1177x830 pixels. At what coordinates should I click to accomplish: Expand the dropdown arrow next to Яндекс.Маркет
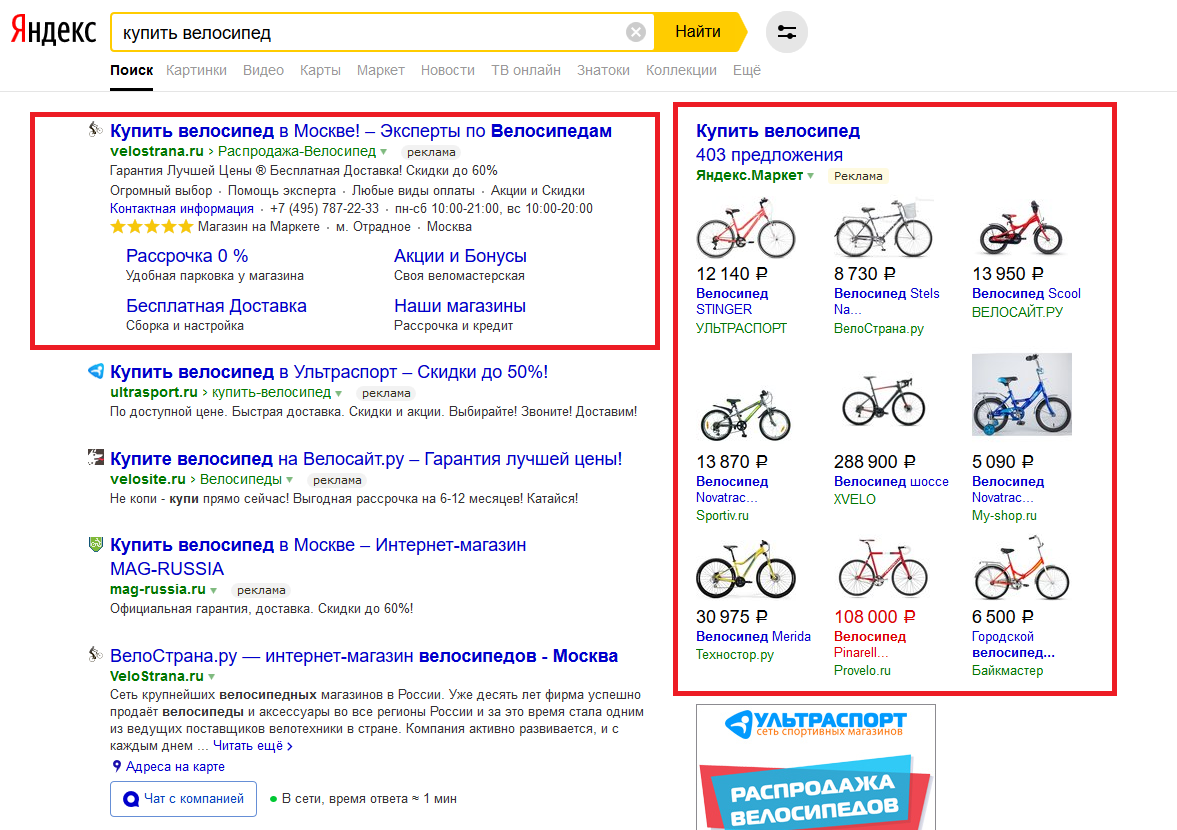click(x=811, y=176)
